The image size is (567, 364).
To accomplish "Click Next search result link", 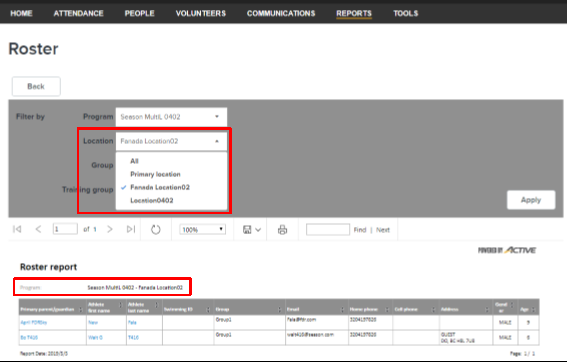I will click(383, 230).
